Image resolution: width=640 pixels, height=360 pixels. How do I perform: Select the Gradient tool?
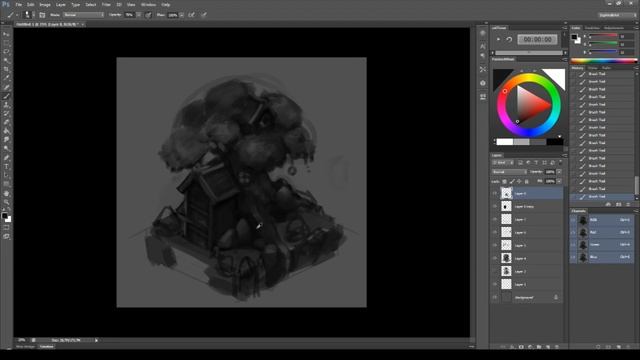[x=6, y=131]
